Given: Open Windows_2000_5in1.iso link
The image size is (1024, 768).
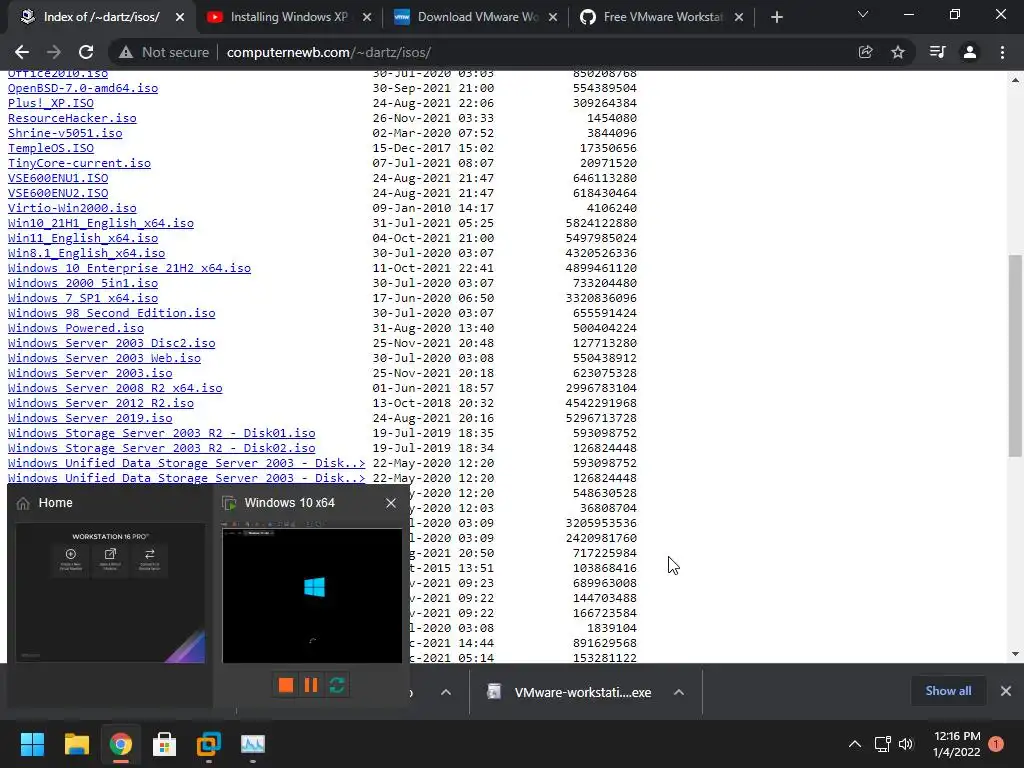Looking at the screenshot, I should coord(83,283).
